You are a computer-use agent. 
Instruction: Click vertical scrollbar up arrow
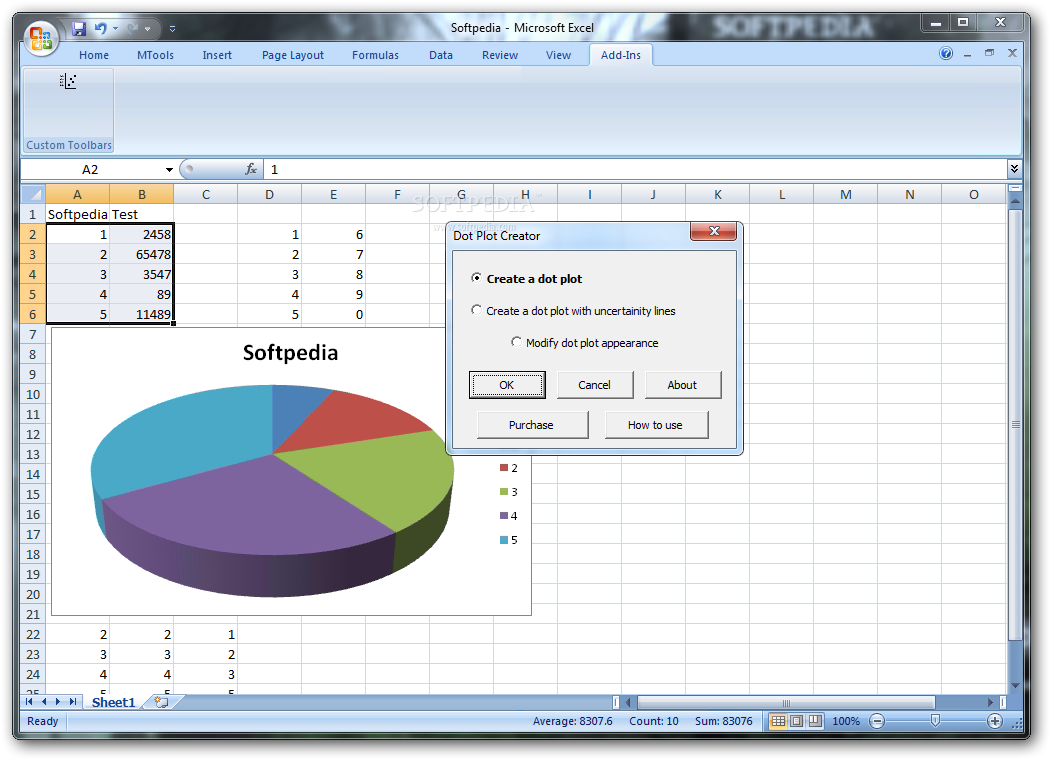pos(1015,201)
